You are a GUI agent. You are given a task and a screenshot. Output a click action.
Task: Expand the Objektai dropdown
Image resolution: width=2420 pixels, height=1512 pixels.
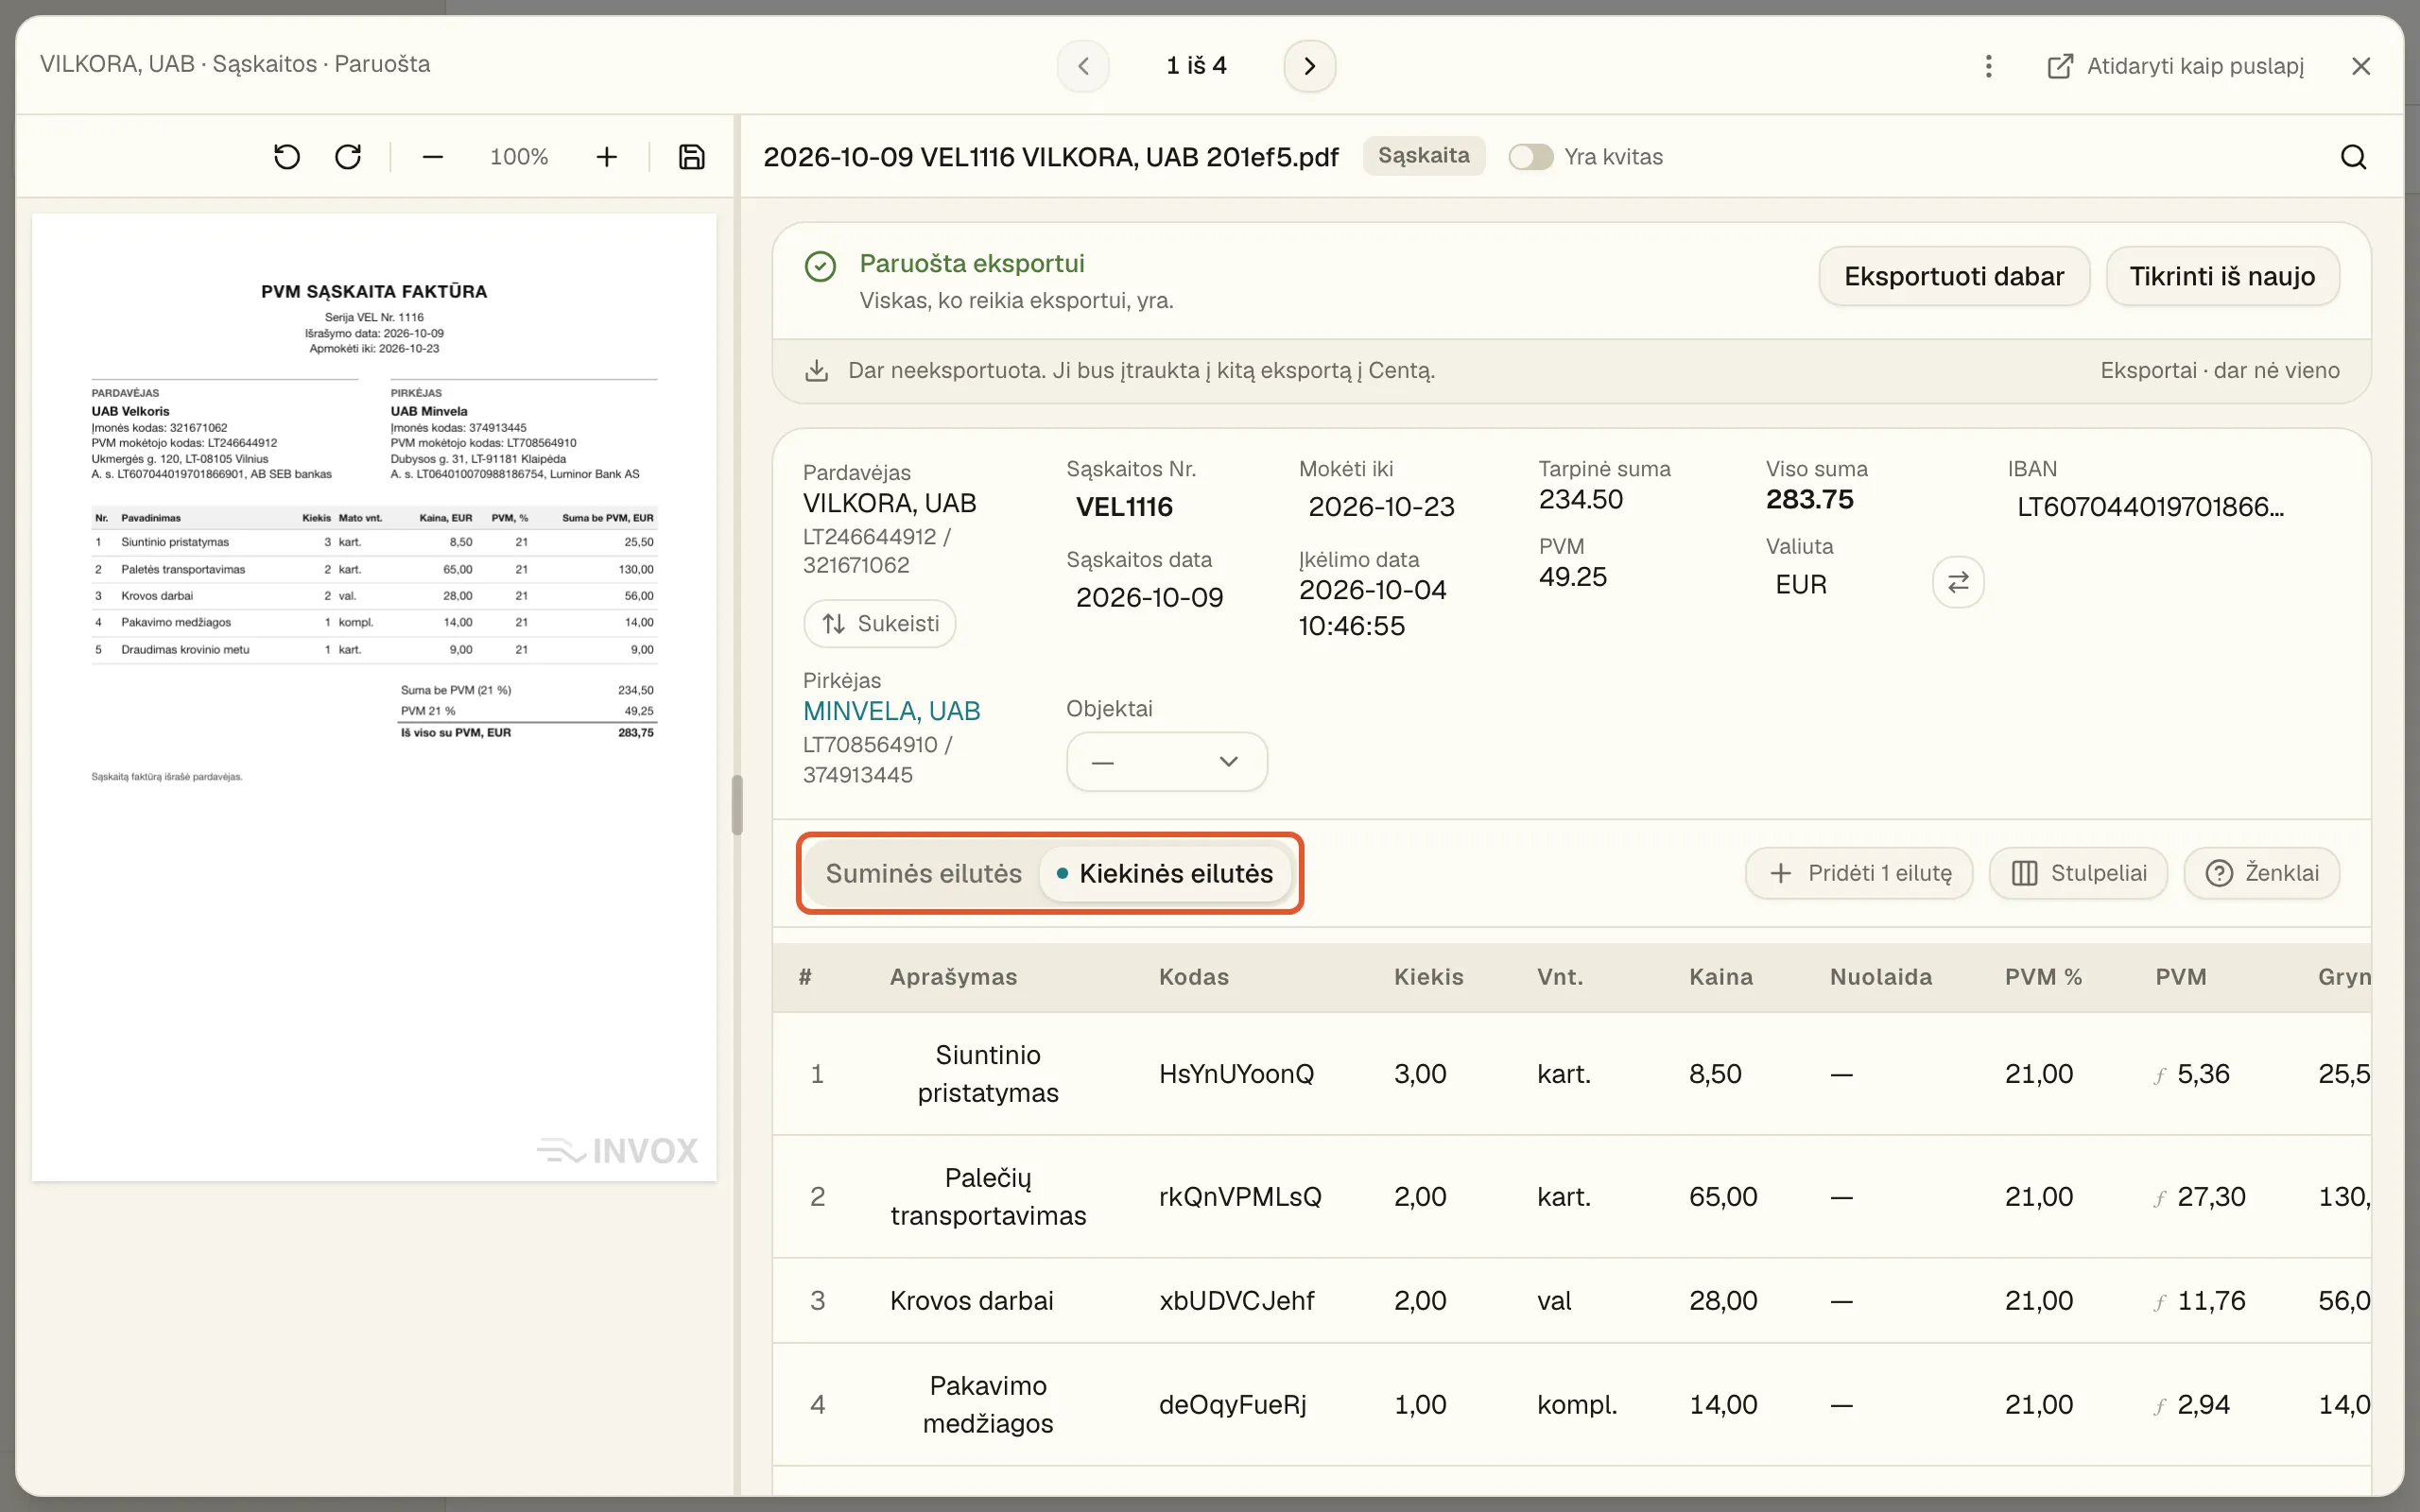tap(1167, 762)
